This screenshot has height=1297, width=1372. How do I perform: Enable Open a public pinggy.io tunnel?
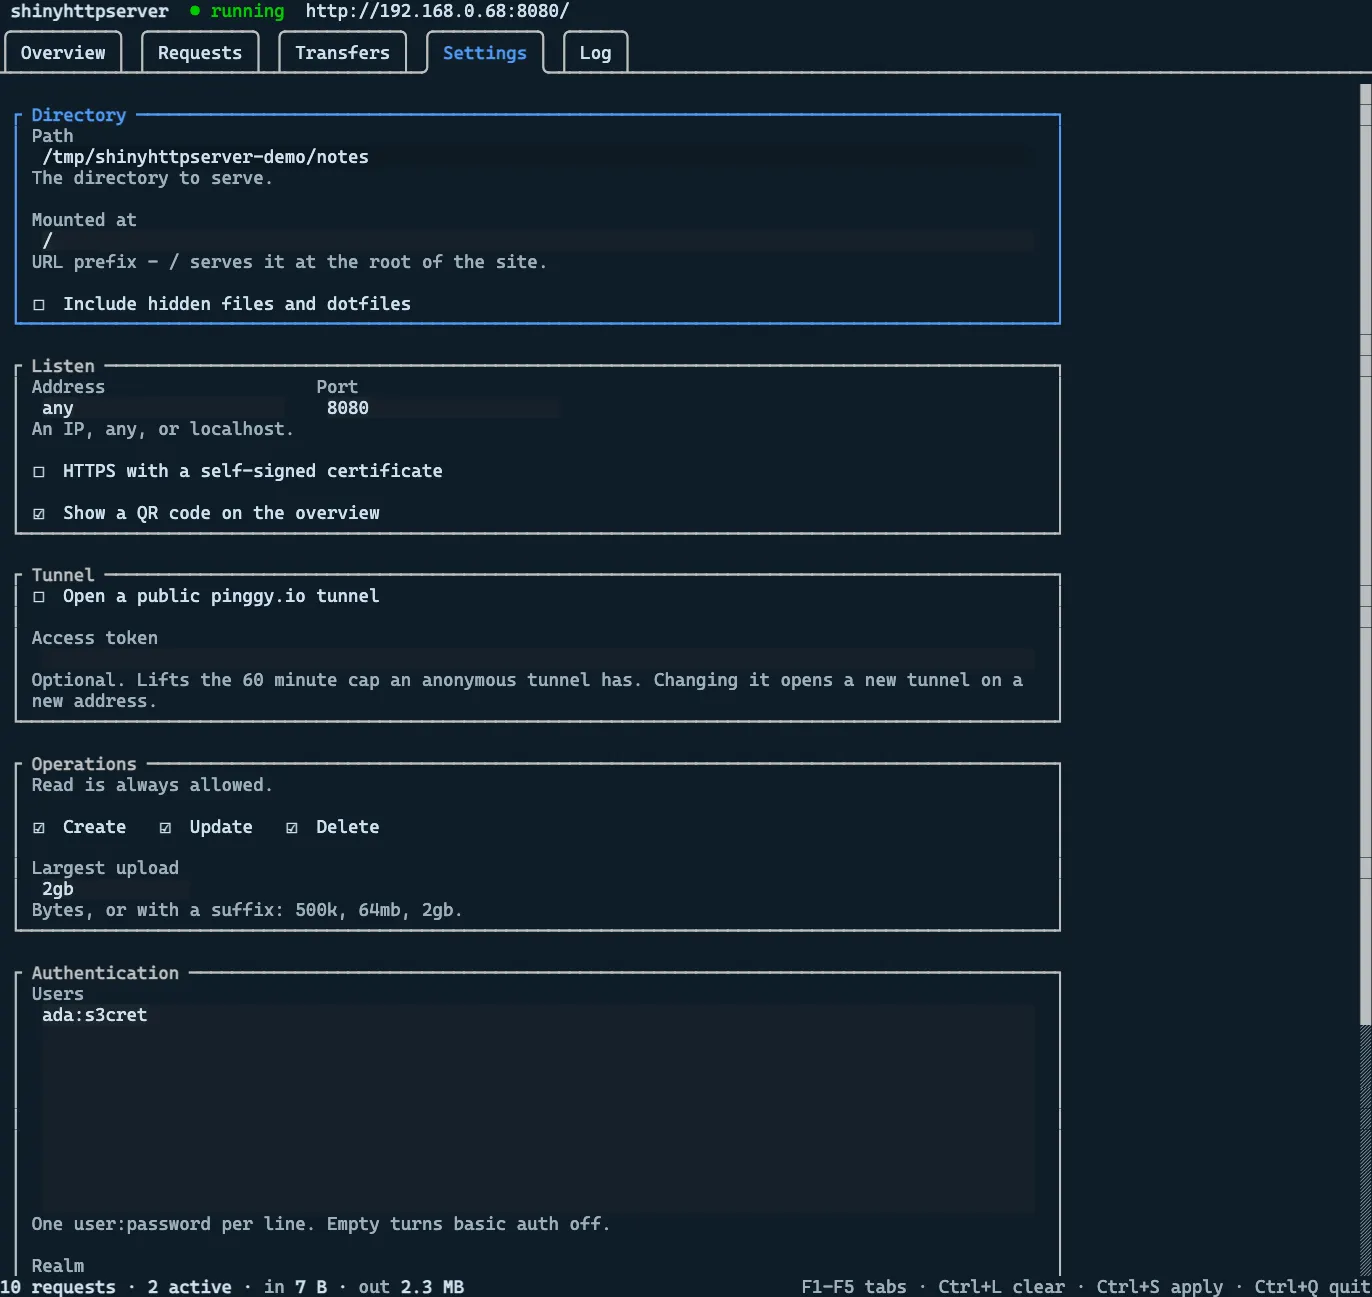206,596
